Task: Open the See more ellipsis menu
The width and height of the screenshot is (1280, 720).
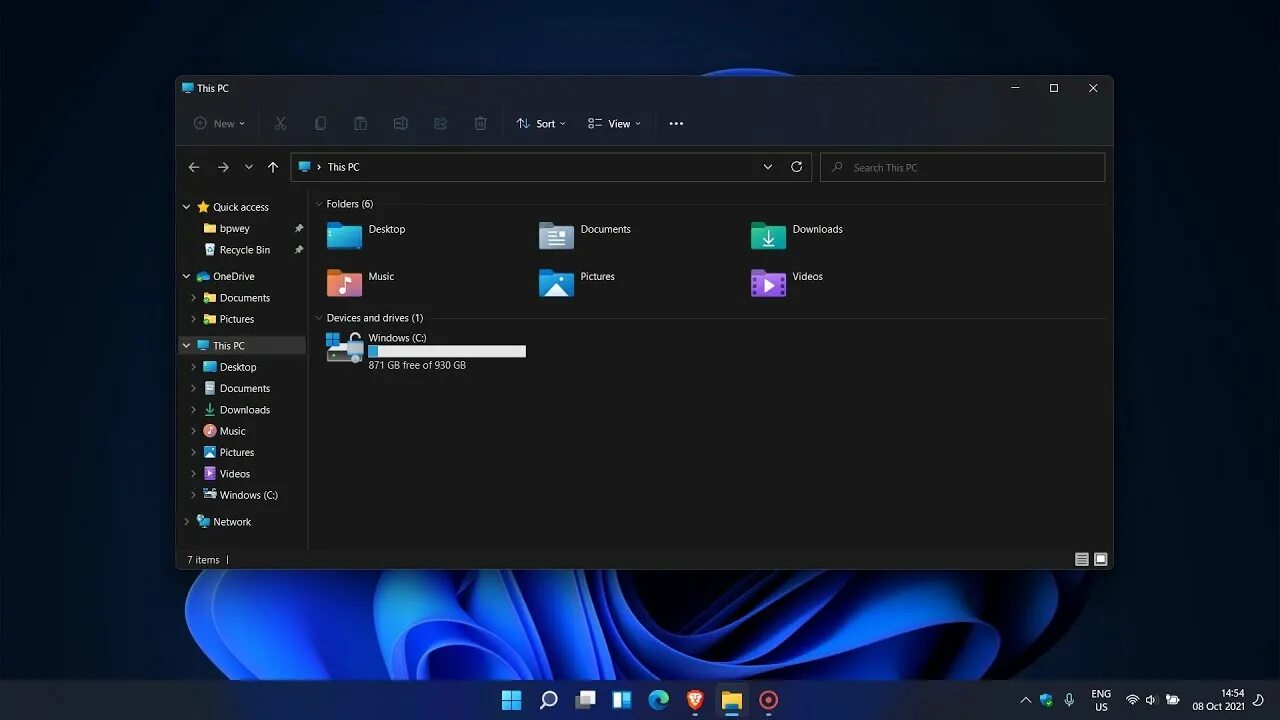Action: click(676, 124)
